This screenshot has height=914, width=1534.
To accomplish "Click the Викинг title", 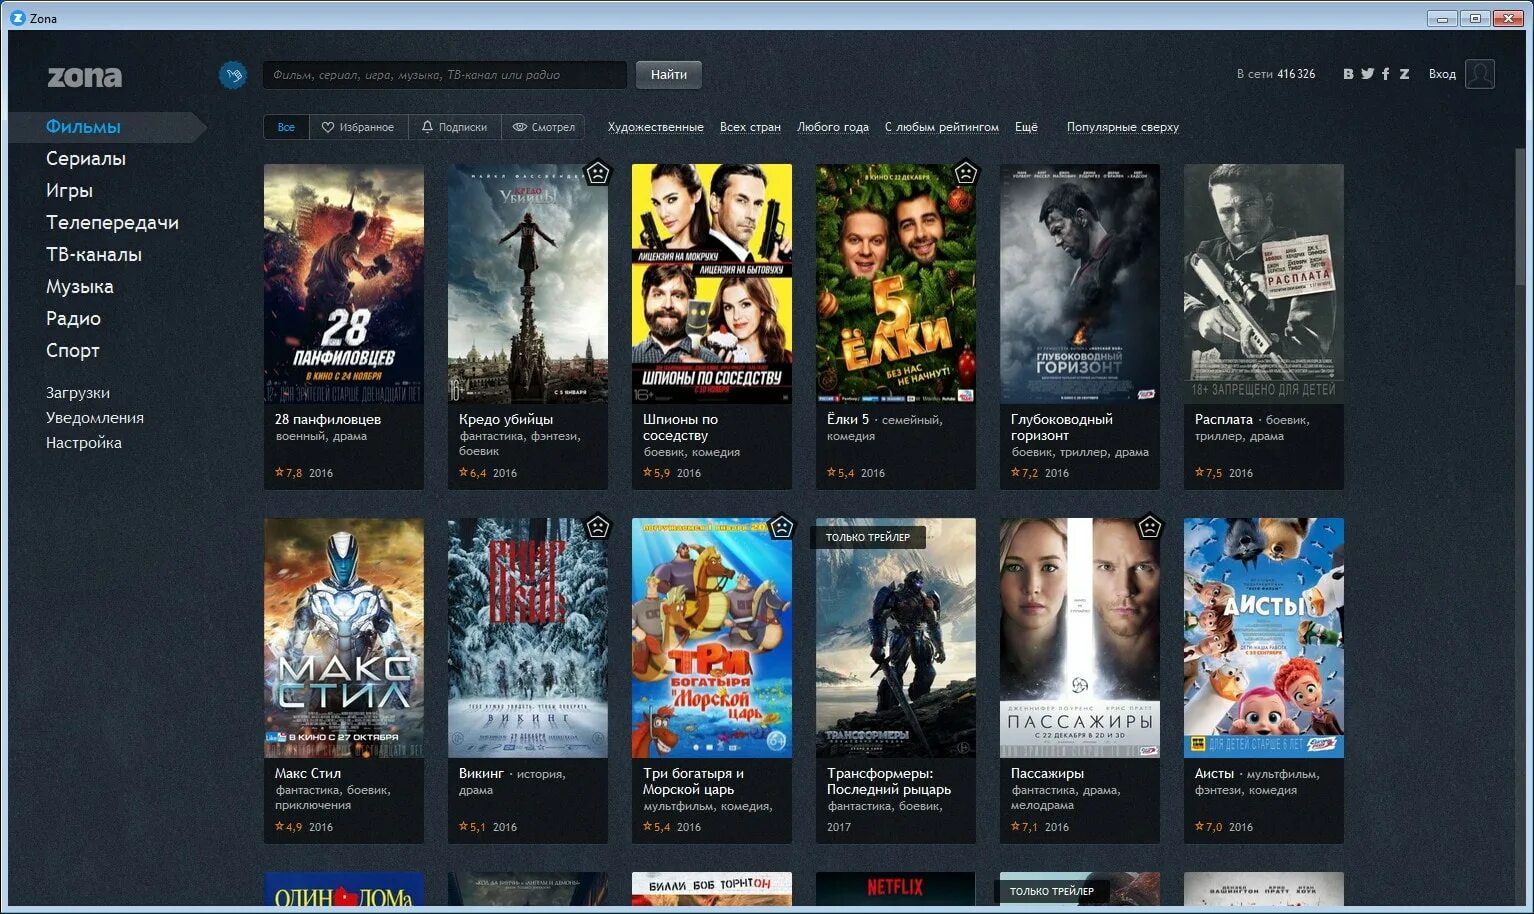I will pos(481,774).
